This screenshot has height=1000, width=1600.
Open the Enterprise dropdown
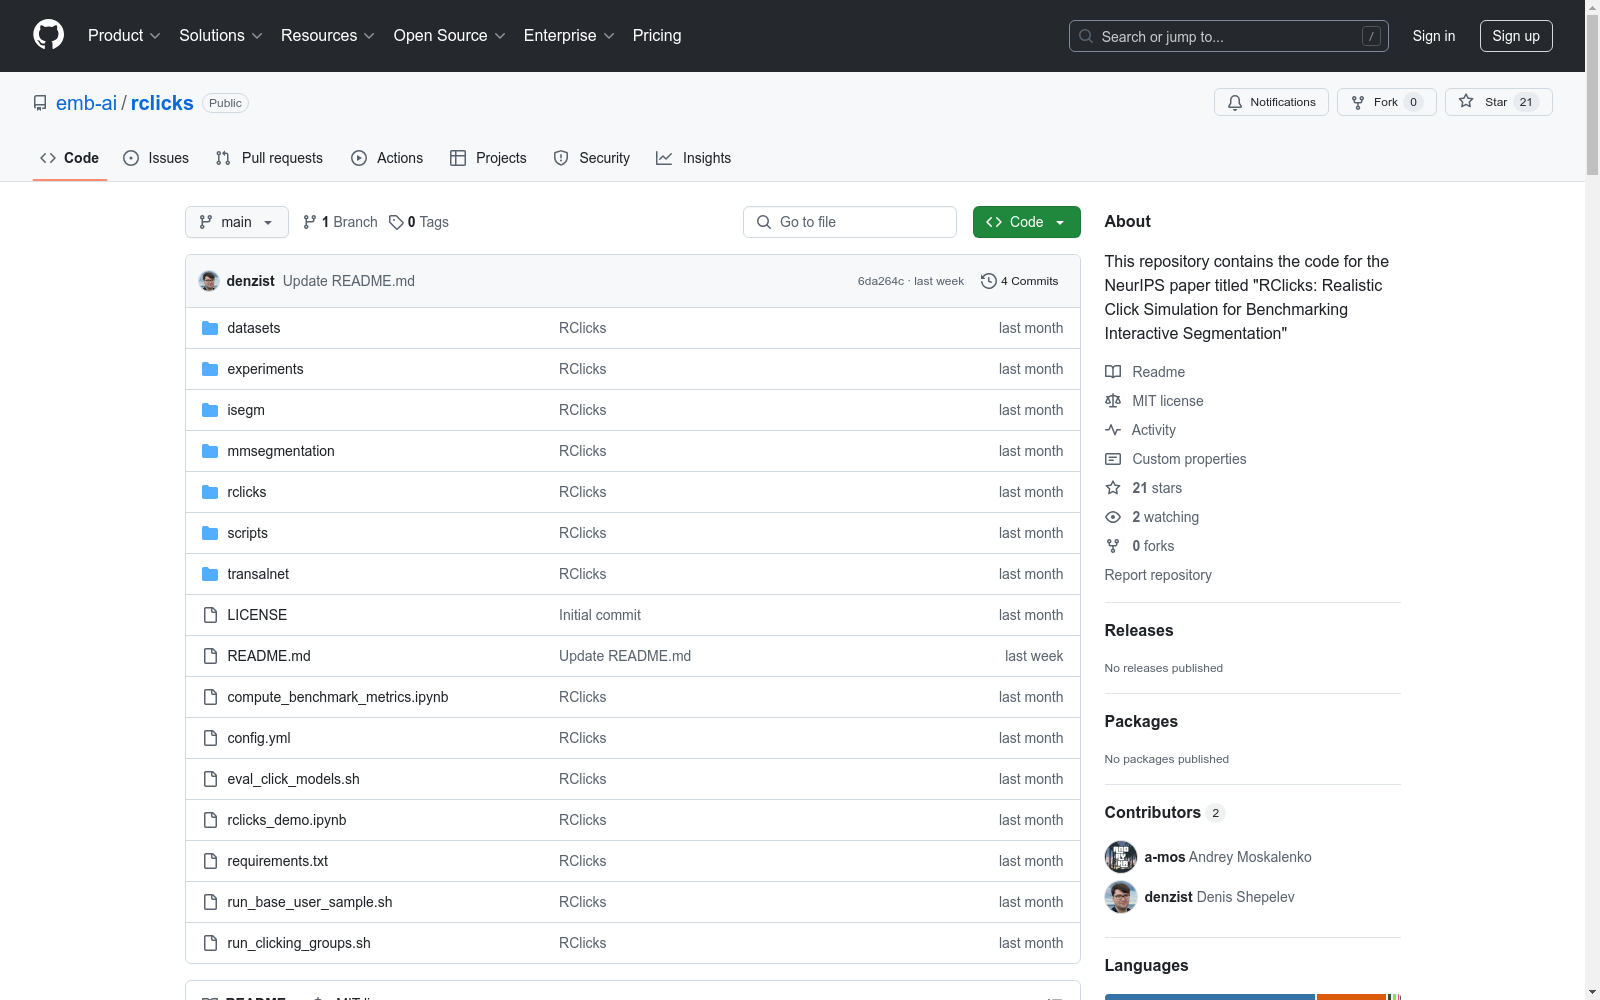(569, 36)
